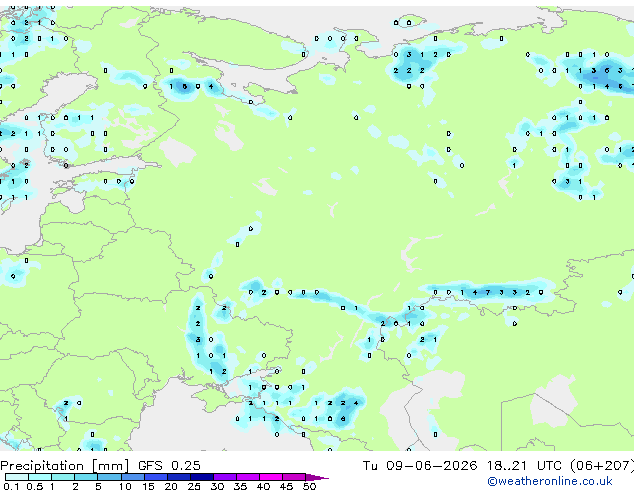Screen dimensions: 634x490
Task: Click the 35–40 mm legend swatch
Action: [248, 477]
